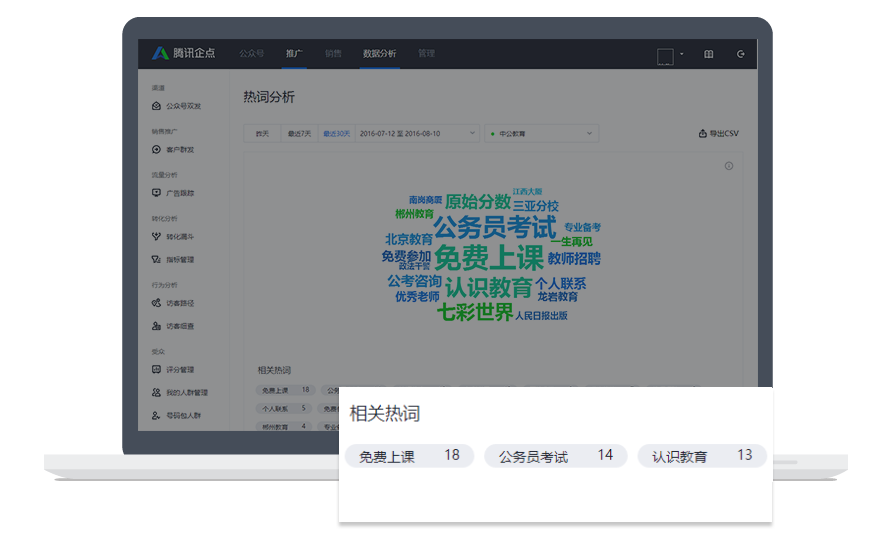This screenshot has width=891, height=546.
Task: Click the enlarged 认识教育 13 tag
Action: (702, 456)
